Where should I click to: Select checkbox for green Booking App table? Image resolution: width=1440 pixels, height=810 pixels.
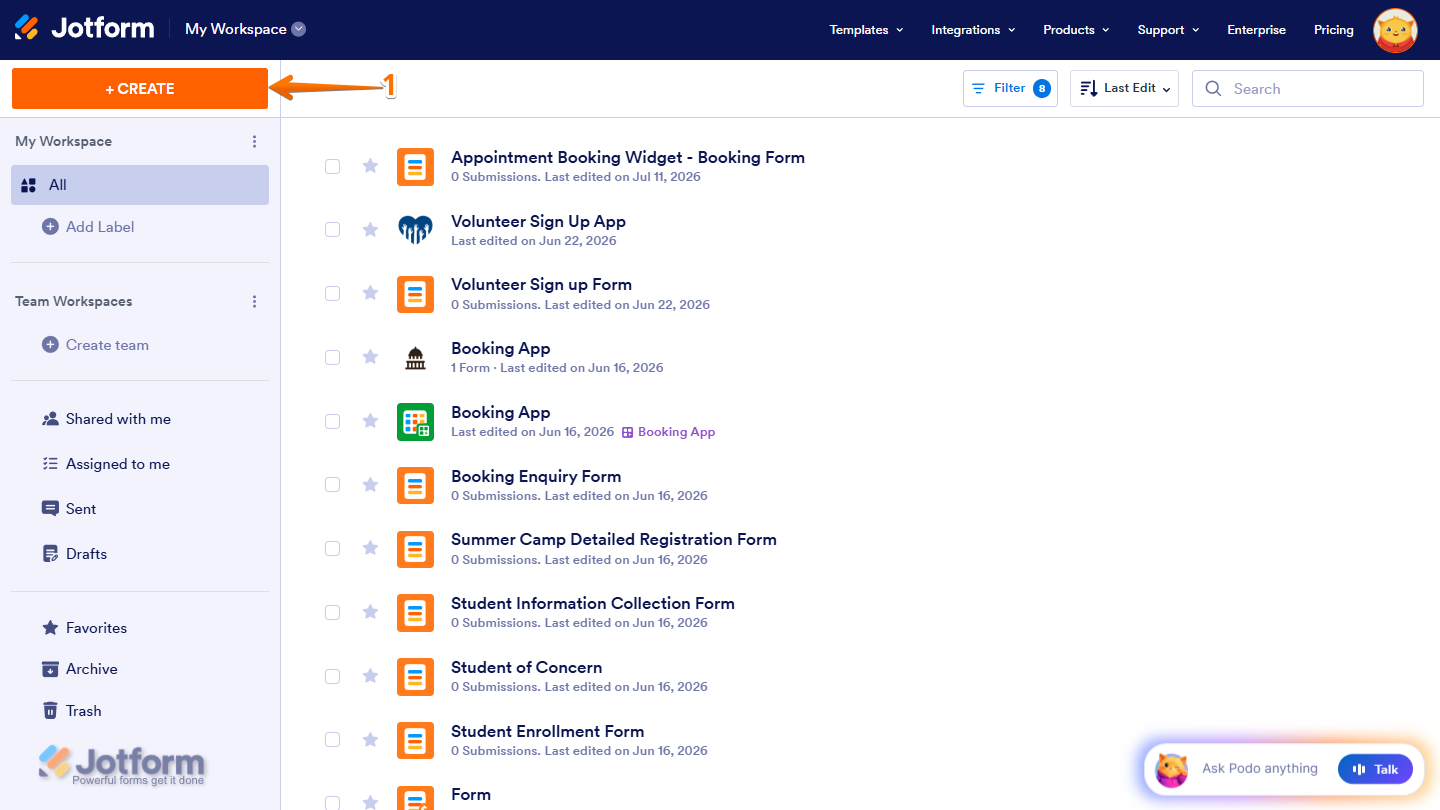pyautogui.click(x=332, y=422)
